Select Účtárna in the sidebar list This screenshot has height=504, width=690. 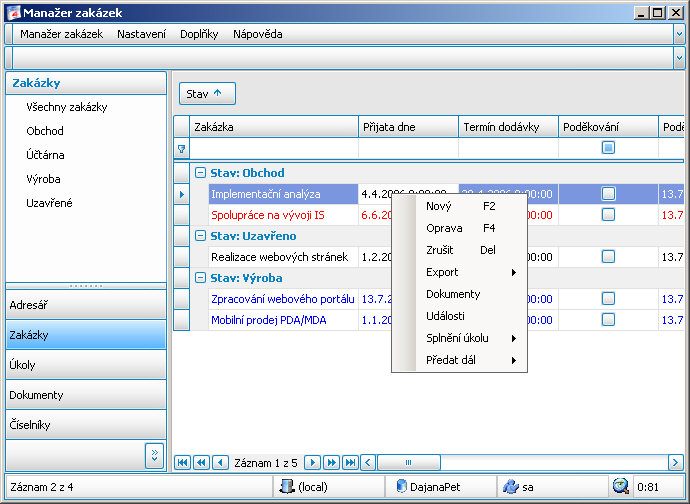(x=45, y=155)
